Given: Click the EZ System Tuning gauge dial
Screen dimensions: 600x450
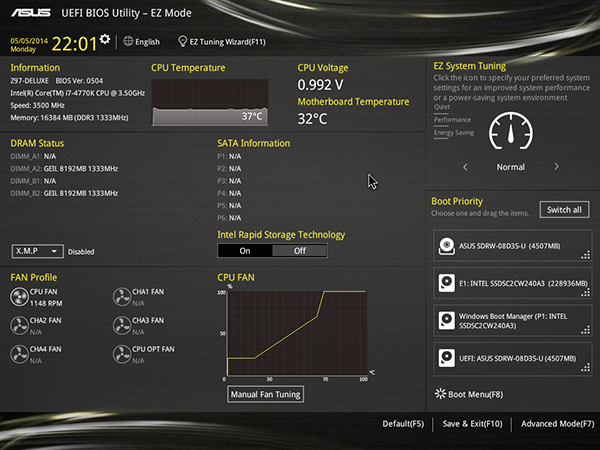Looking at the screenshot, I should coord(511,131).
